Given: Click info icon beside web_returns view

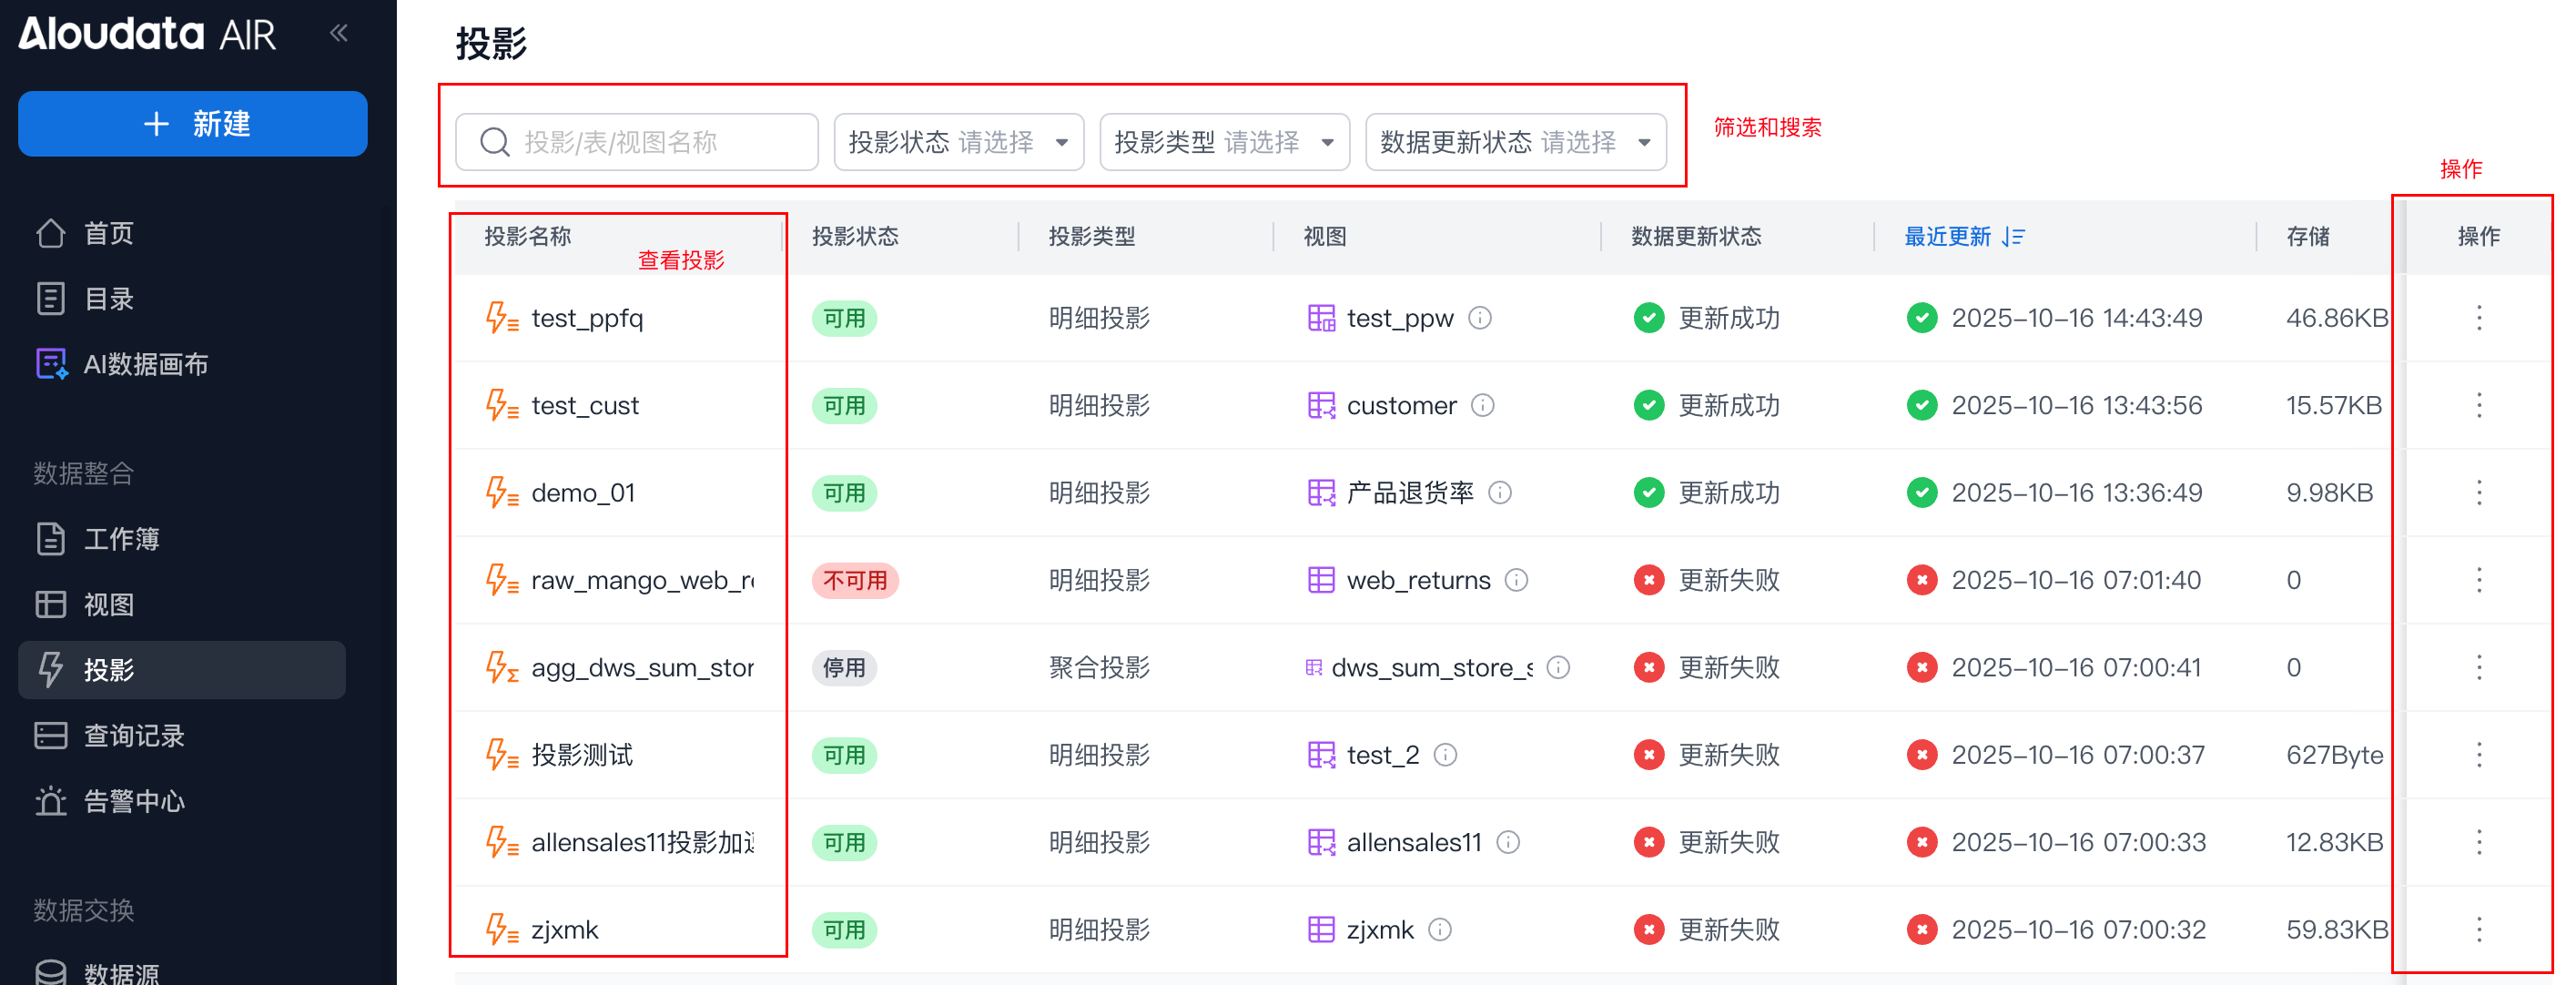Looking at the screenshot, I should click(x=1516, y=580).
